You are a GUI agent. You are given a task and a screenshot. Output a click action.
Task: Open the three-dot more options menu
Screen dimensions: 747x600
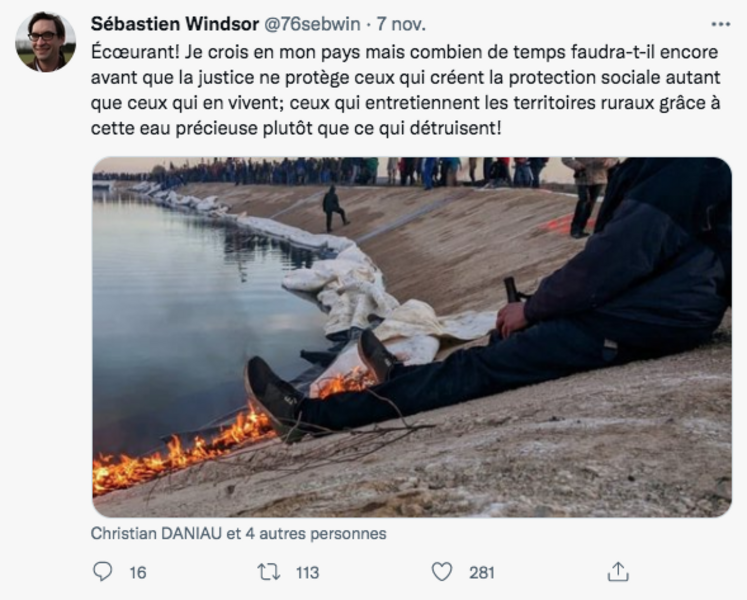coord(720,24)
